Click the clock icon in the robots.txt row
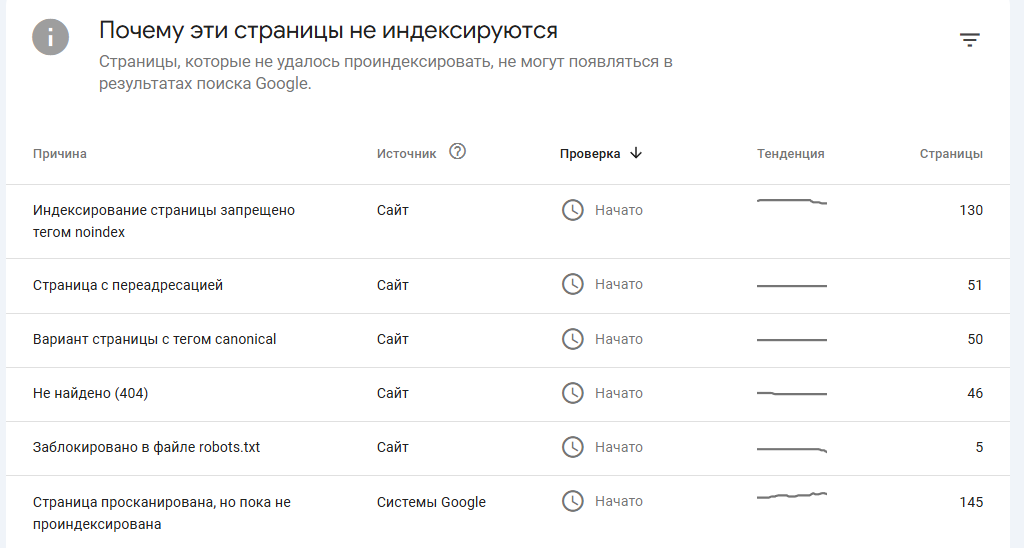 coord(572,447)
